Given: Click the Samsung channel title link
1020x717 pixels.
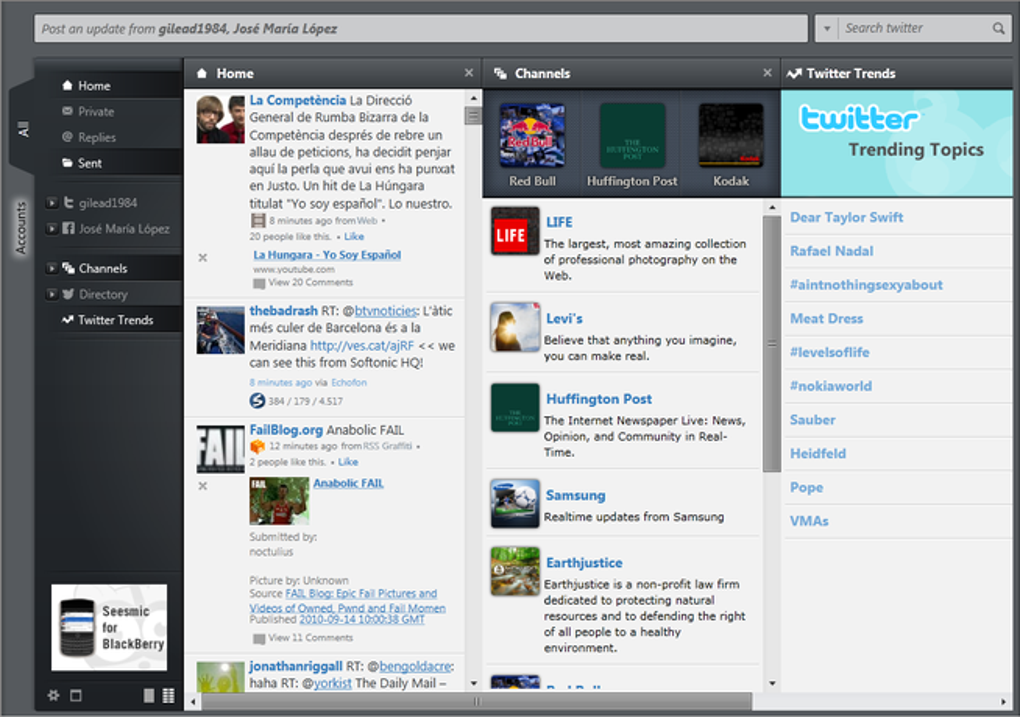Looking at the screenshot, I should point(576,496).
